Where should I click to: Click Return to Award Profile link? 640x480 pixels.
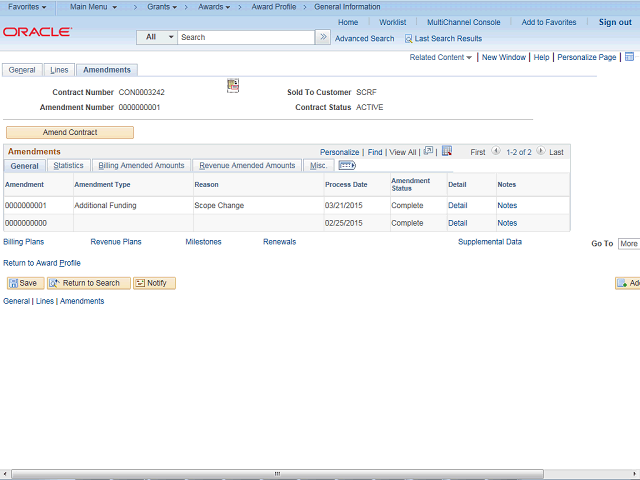click(x=42, y=263)
